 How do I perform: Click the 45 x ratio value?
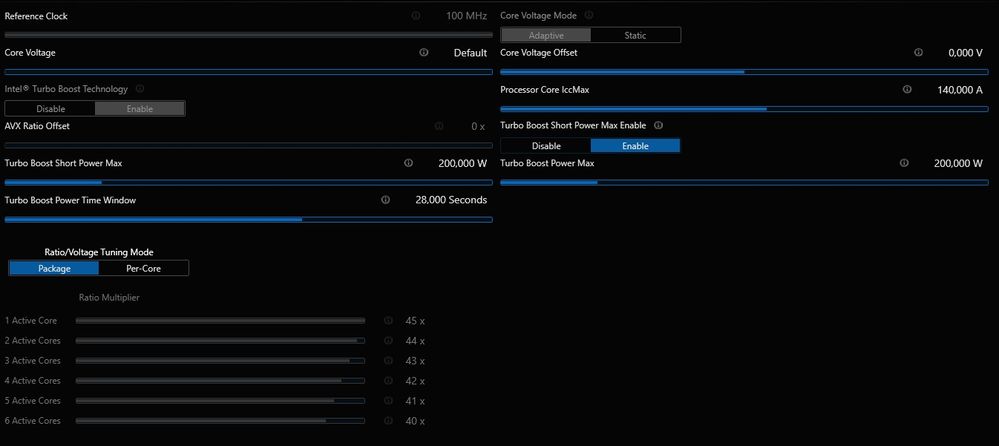415,321
